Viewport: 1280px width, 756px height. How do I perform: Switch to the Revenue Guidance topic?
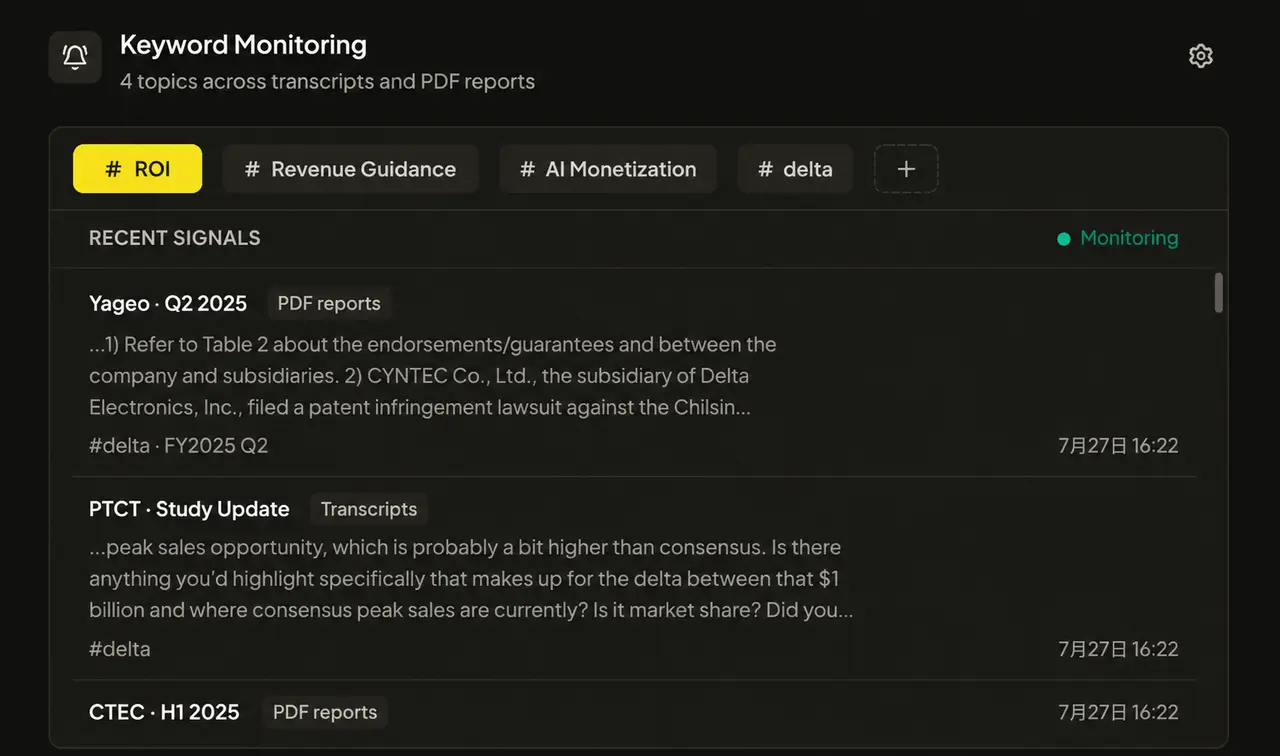pyautogui.click(x=350, y=169)
